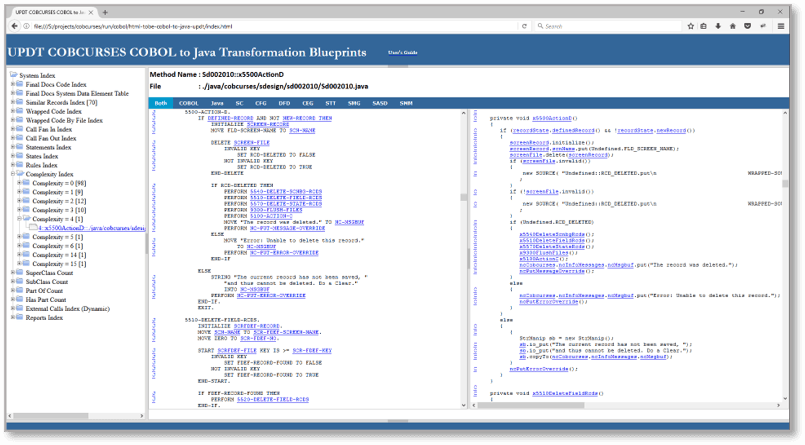The image size is (805, 445).
Task: Open the DFD tab
Action: point(284,103)
